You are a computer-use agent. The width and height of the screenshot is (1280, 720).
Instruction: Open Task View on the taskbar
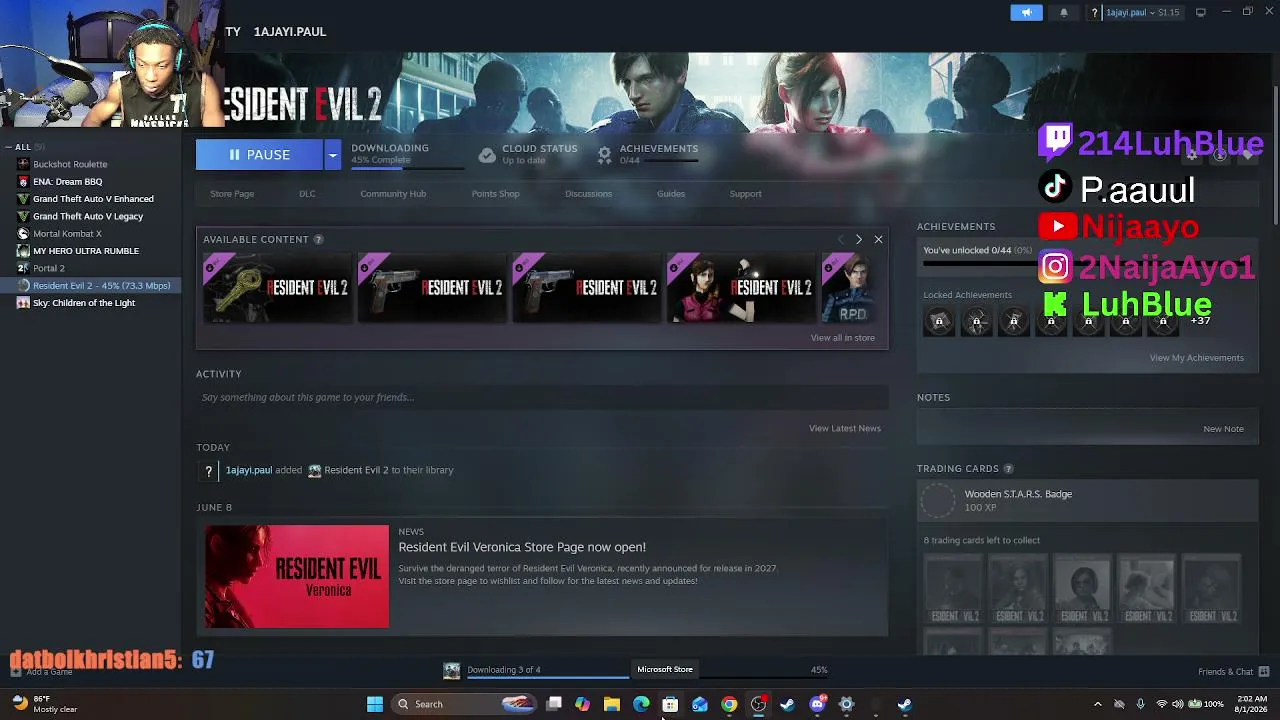(554, 704)
